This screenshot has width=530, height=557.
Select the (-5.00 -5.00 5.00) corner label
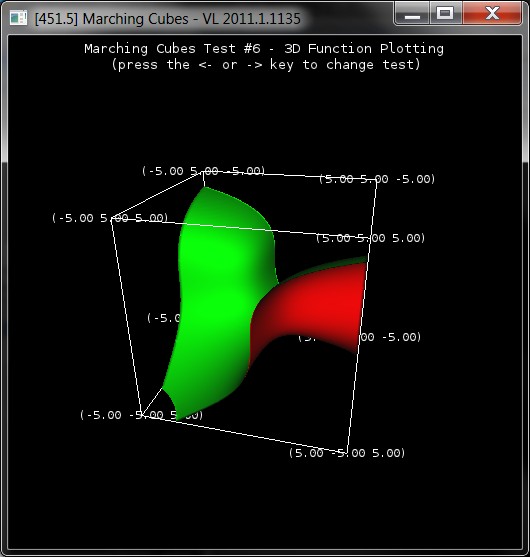[142, 415]
